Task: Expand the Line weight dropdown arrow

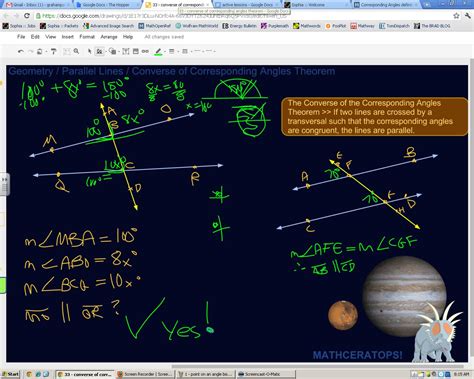Action: point(178,52)
